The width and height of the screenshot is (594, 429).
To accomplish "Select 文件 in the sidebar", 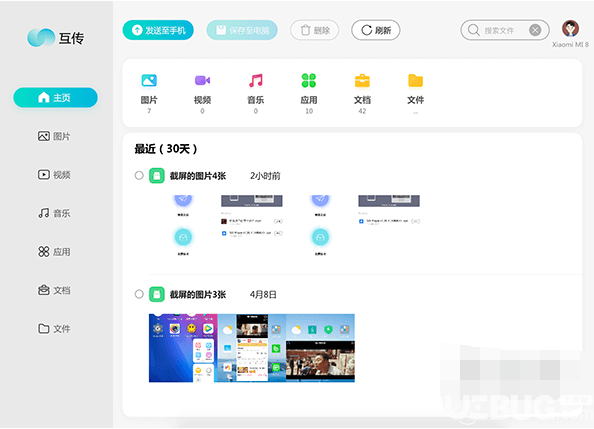I will tap(55, 328).
